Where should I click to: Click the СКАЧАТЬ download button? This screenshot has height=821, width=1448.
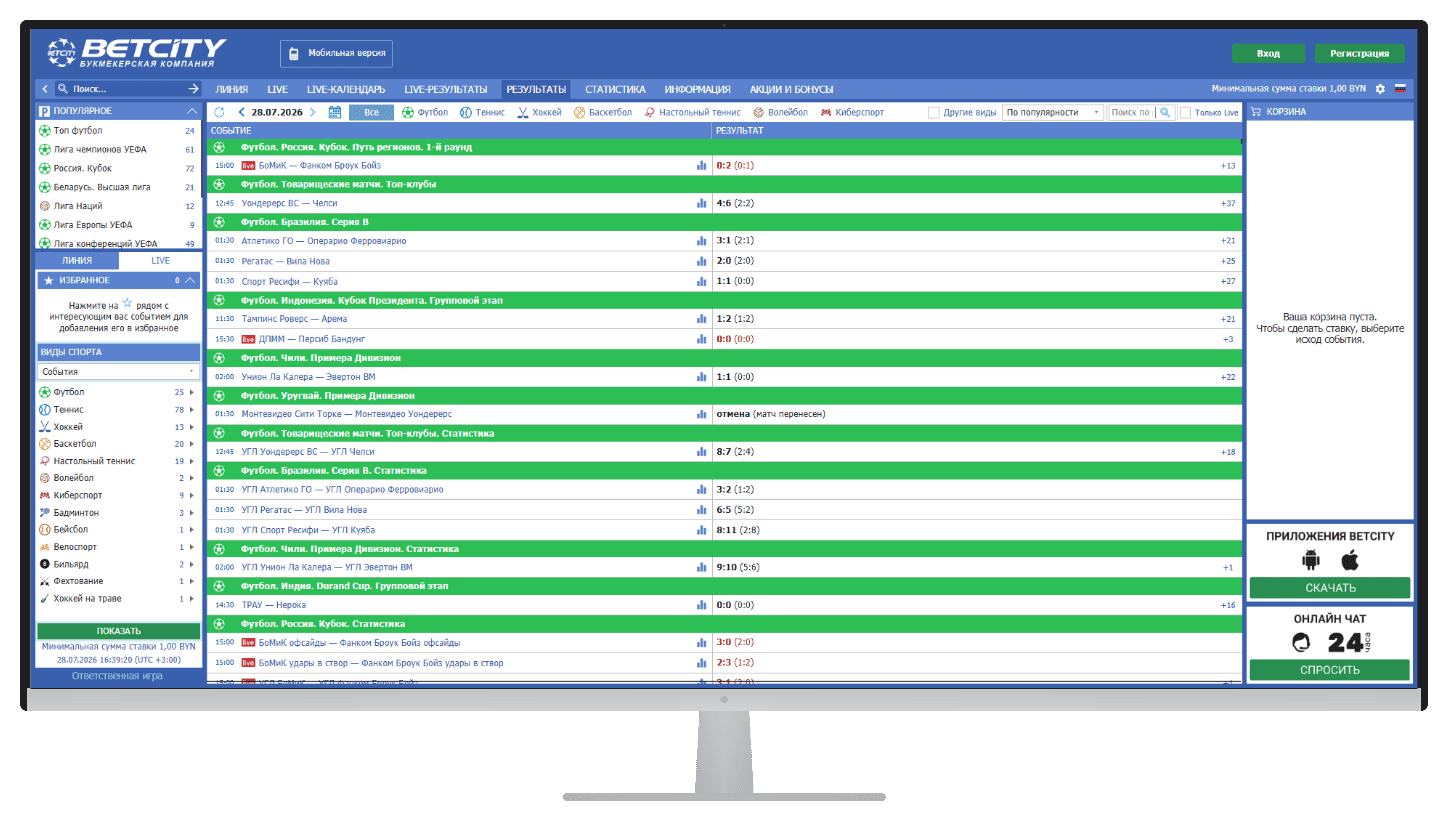pyautogui.click(x=1330, y=588)
